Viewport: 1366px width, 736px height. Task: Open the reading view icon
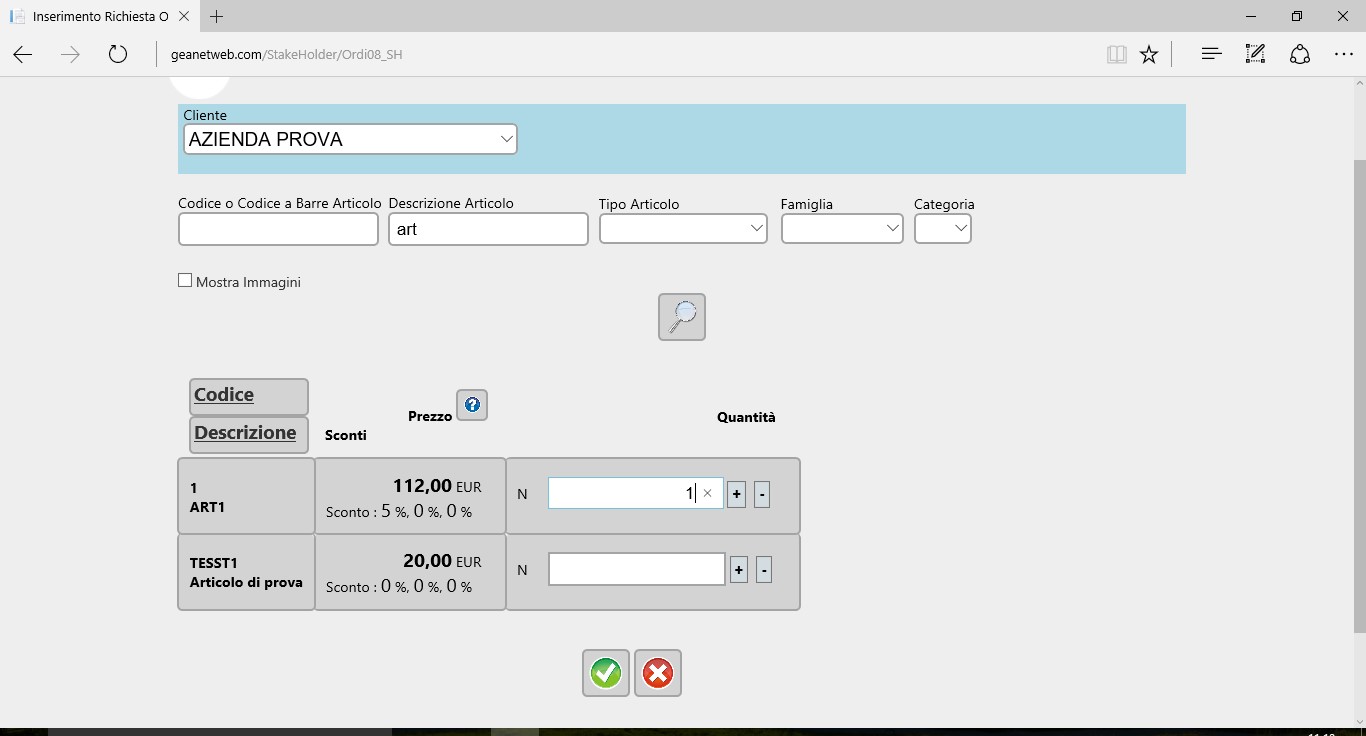pyautogui.click(x=1117, y=54)
